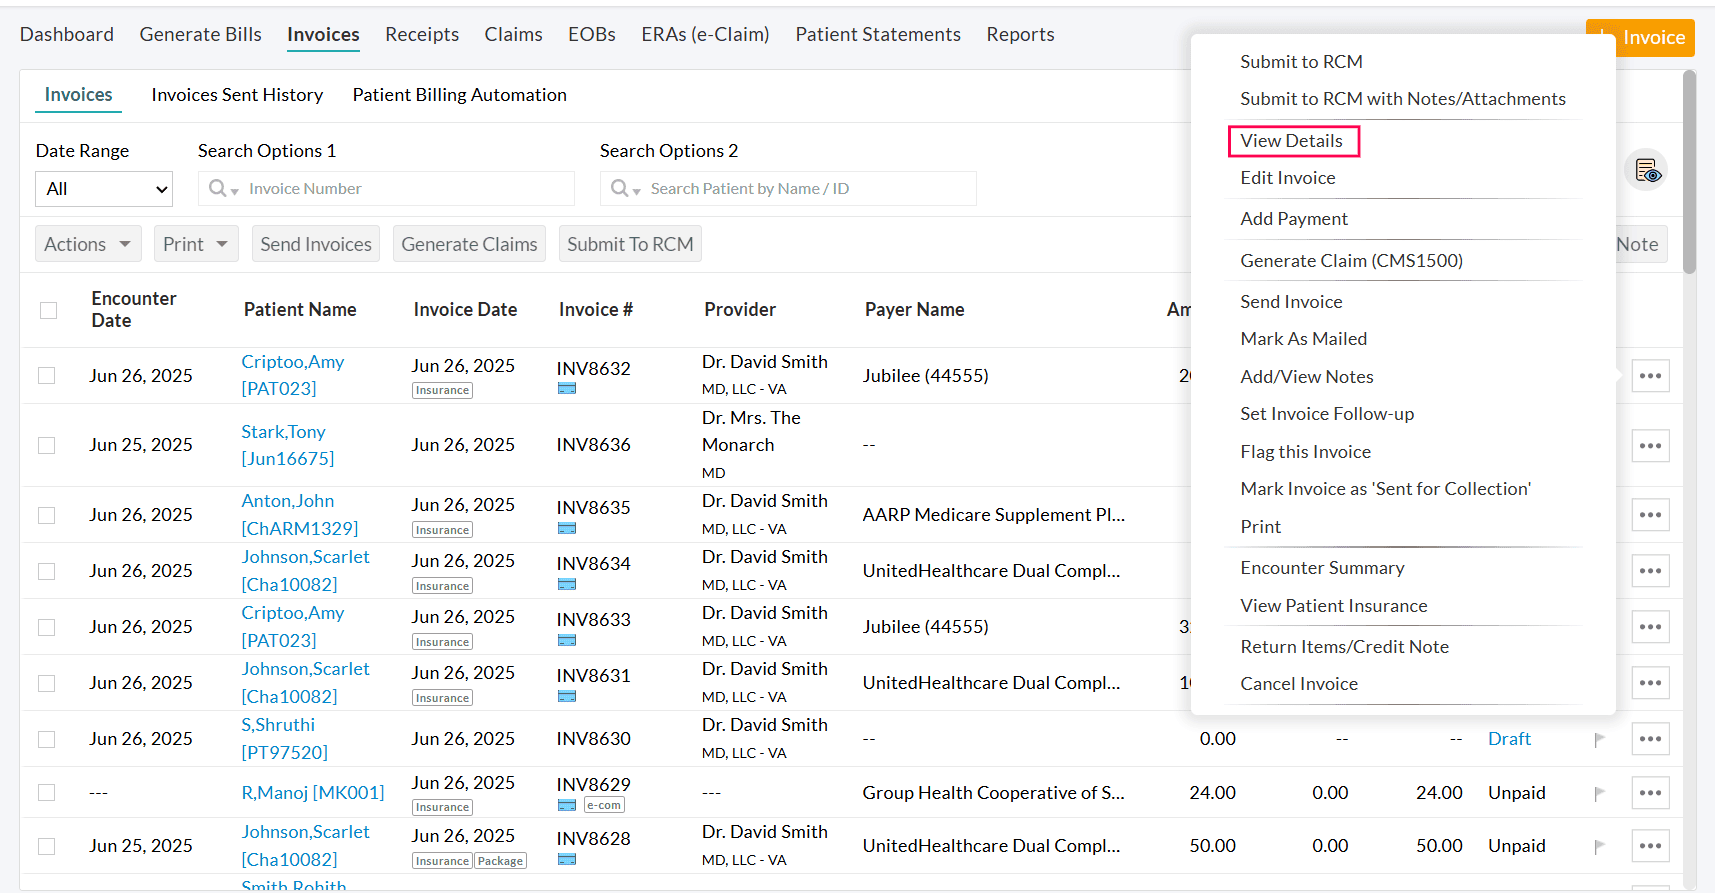The image size is (1715, 893).
Task: Open the Receipts top navigation tab
Action: (x=422, y=35)
